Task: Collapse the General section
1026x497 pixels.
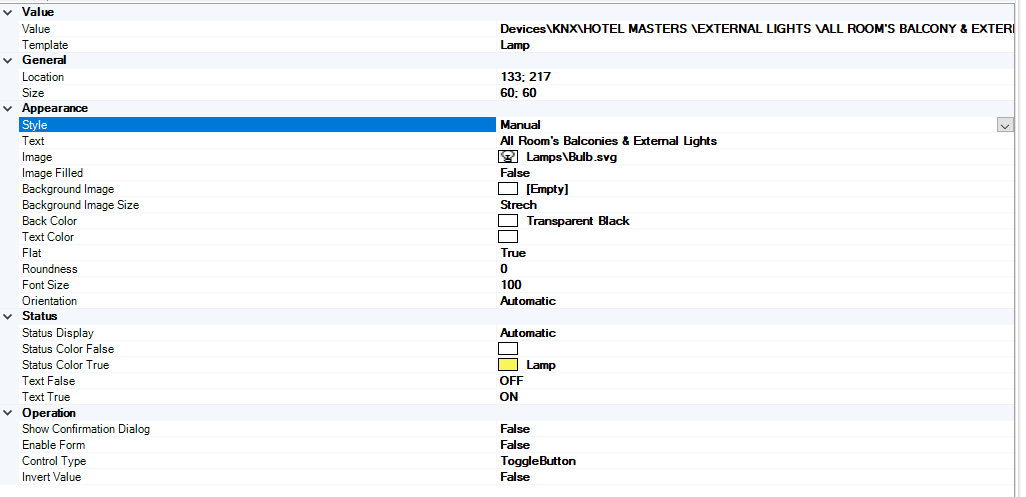Action: point(8,60)
